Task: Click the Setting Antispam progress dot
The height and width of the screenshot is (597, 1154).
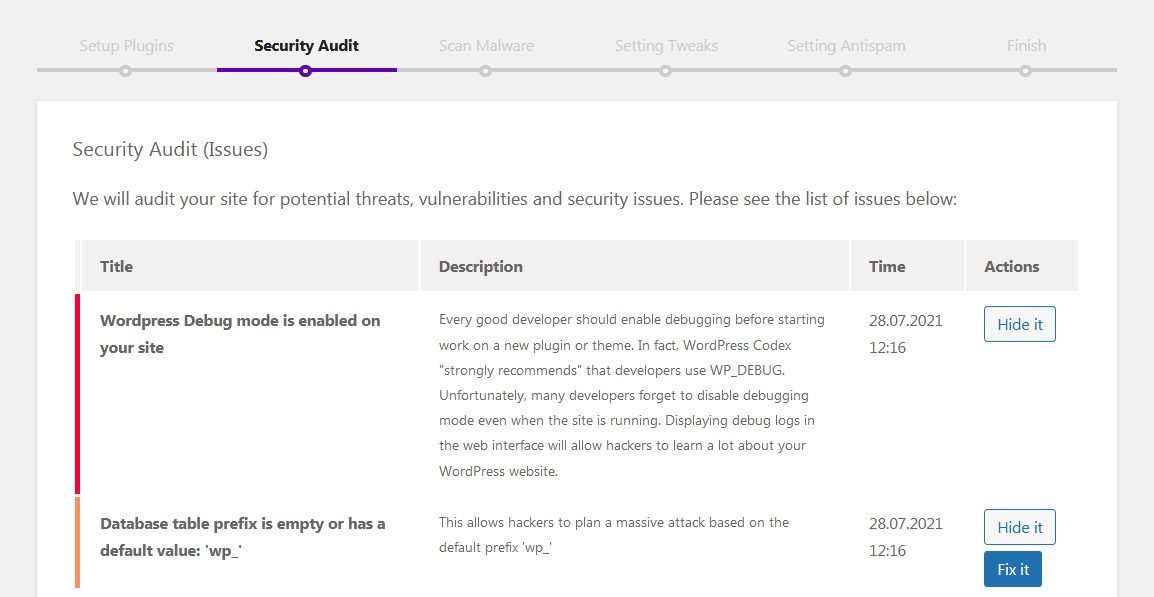Action: [845, 71]
